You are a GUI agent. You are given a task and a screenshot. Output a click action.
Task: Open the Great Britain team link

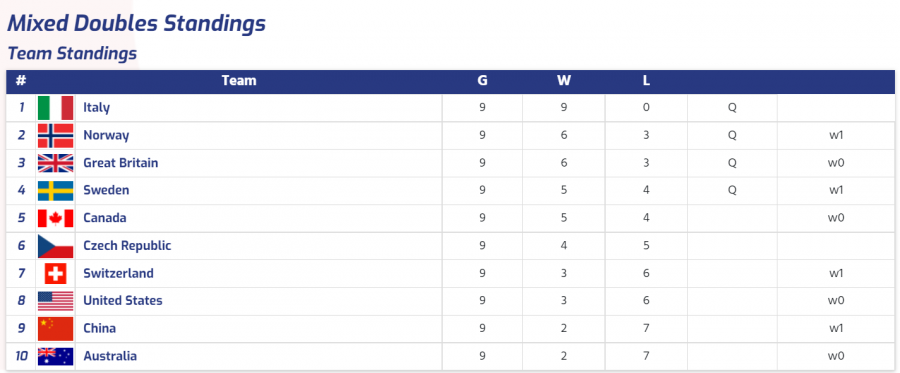(x=121, y=163)
